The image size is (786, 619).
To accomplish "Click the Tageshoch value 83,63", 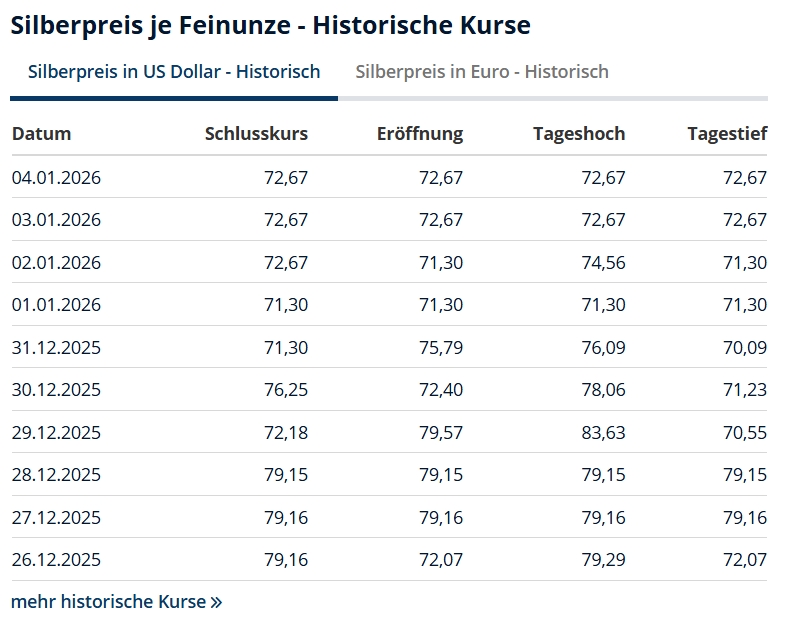I will (x=603, y=433).
